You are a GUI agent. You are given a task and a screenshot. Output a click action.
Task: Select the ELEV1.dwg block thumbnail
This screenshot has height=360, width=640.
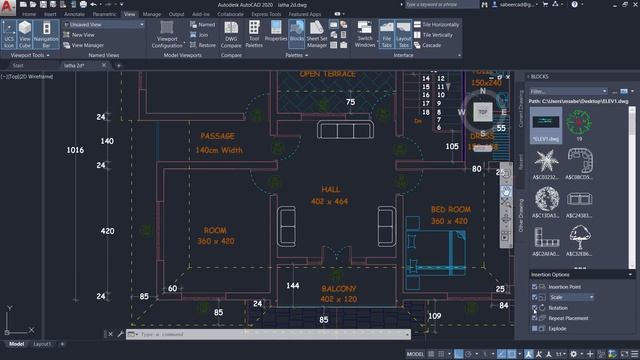click(546, 125)
